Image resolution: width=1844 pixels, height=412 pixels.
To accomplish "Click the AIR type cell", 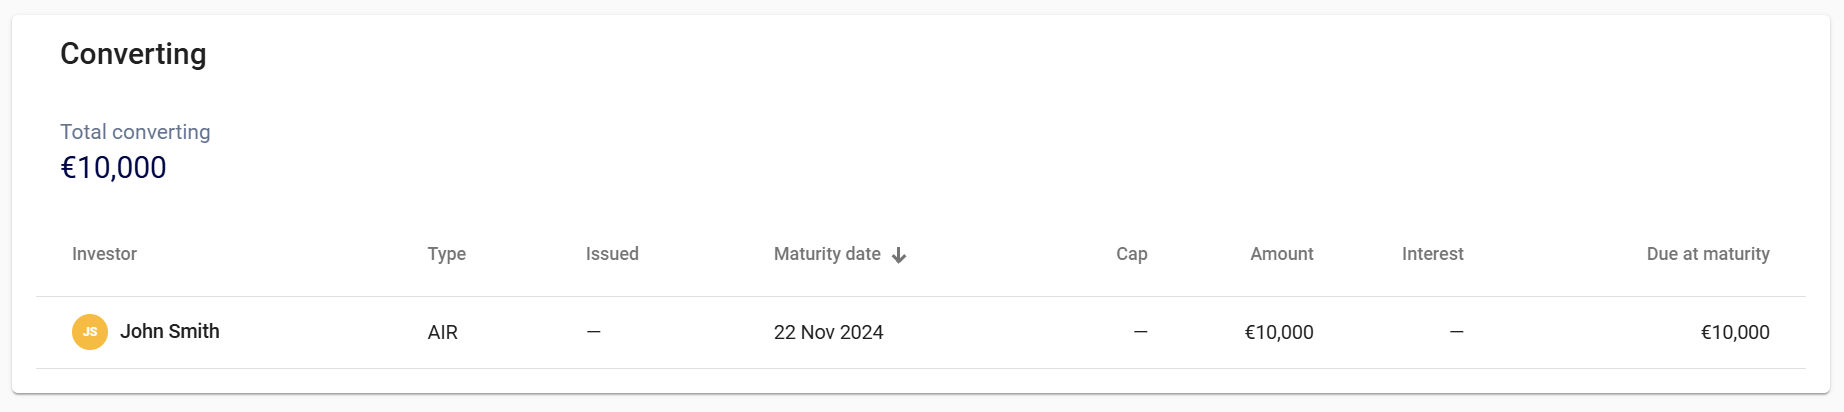I will click(442, 333).
